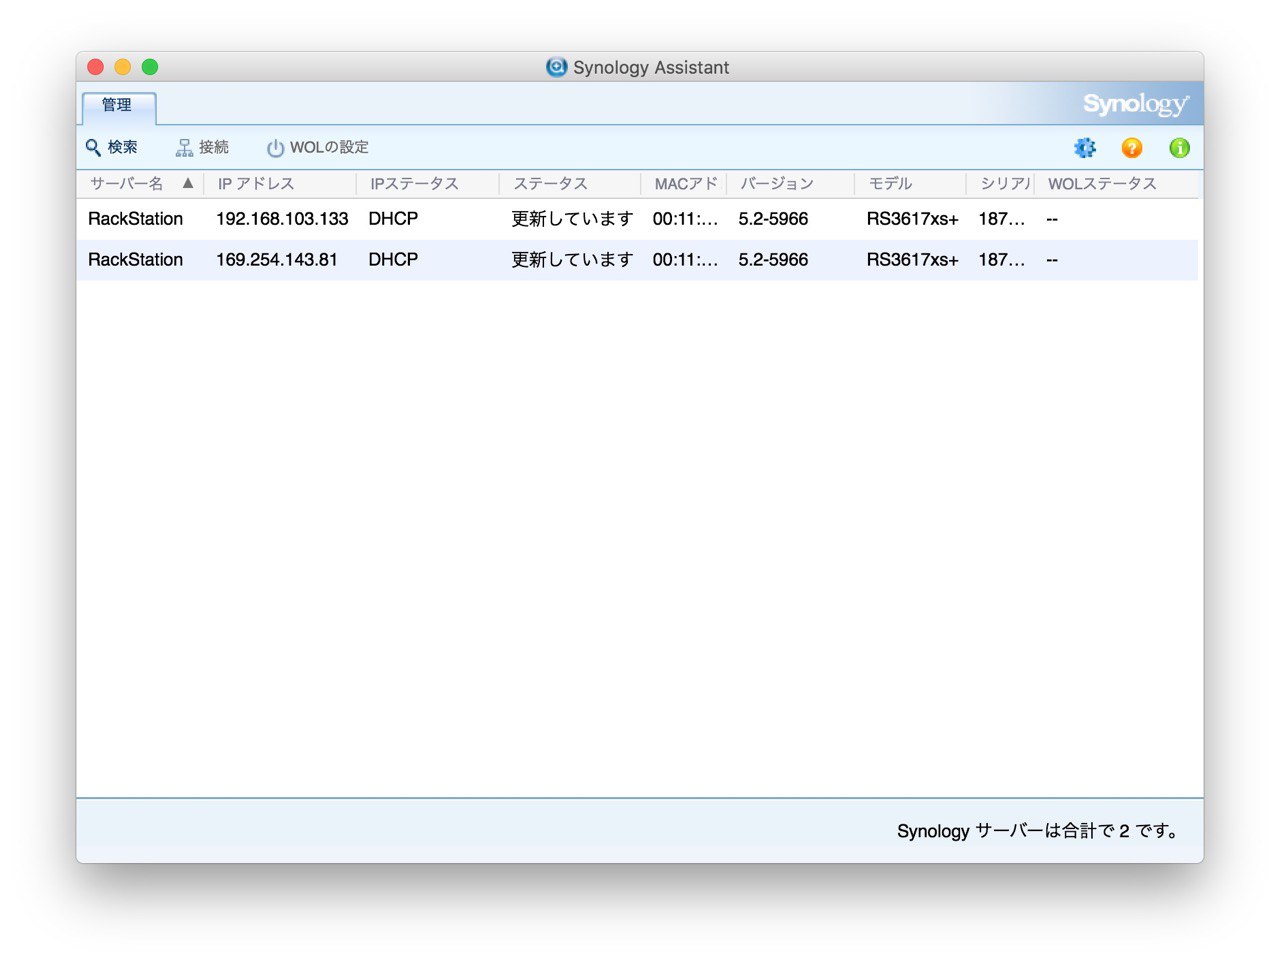The image size is (1280, 964).
Task: Click the Synology Assistant title bar icon
Action: click(x=557, y=67)
